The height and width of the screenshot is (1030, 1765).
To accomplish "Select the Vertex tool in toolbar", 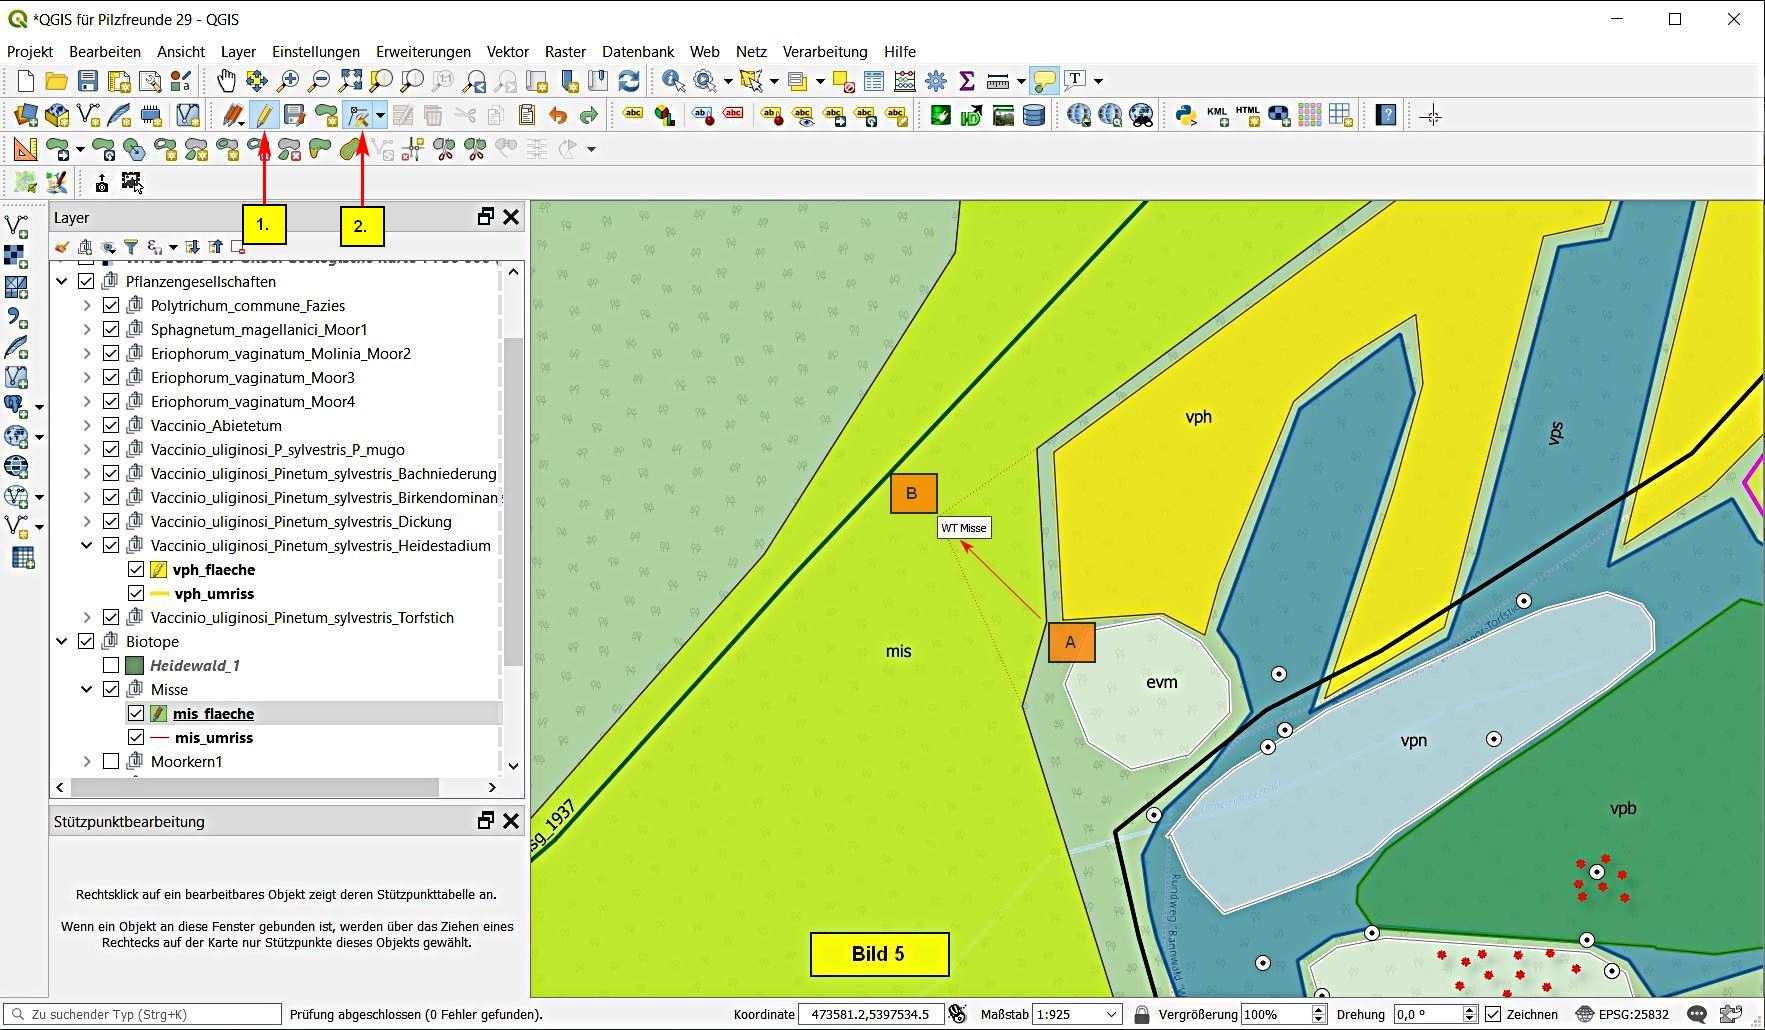I will tap(357, 115).
